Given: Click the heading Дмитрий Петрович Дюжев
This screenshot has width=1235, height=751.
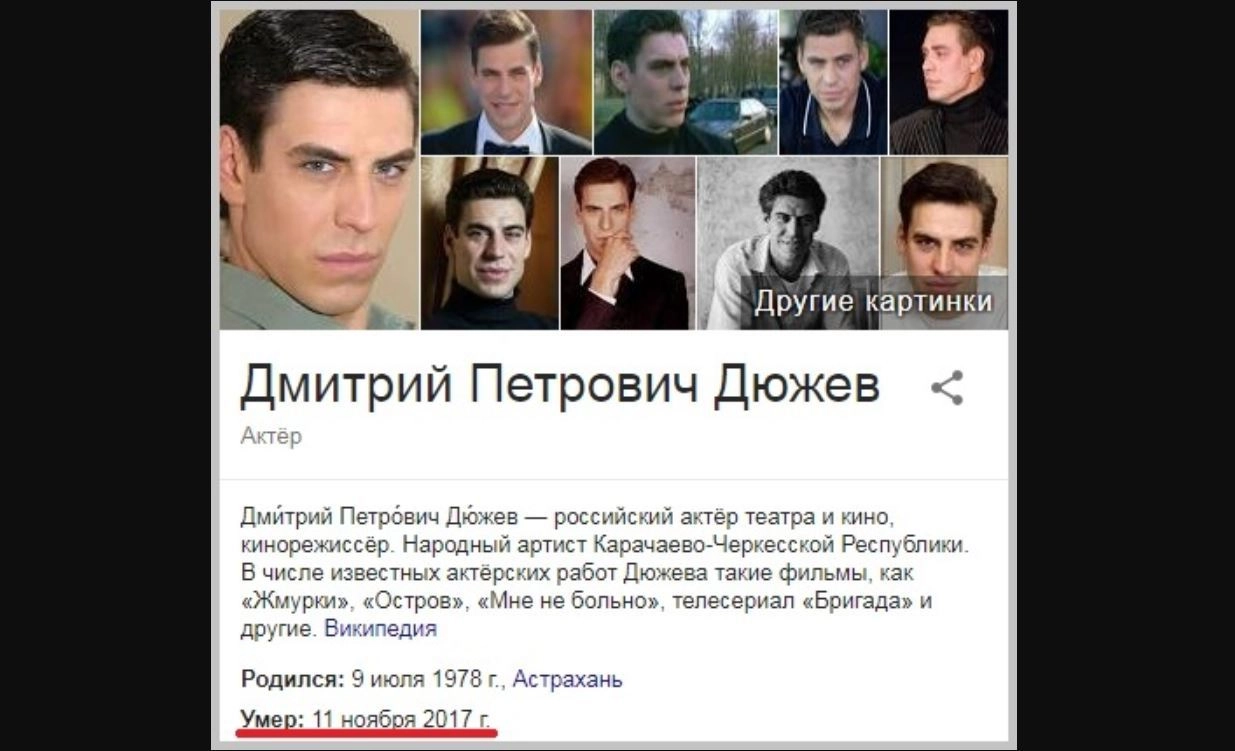Looking at the screenshot, I should coord(560,386).
